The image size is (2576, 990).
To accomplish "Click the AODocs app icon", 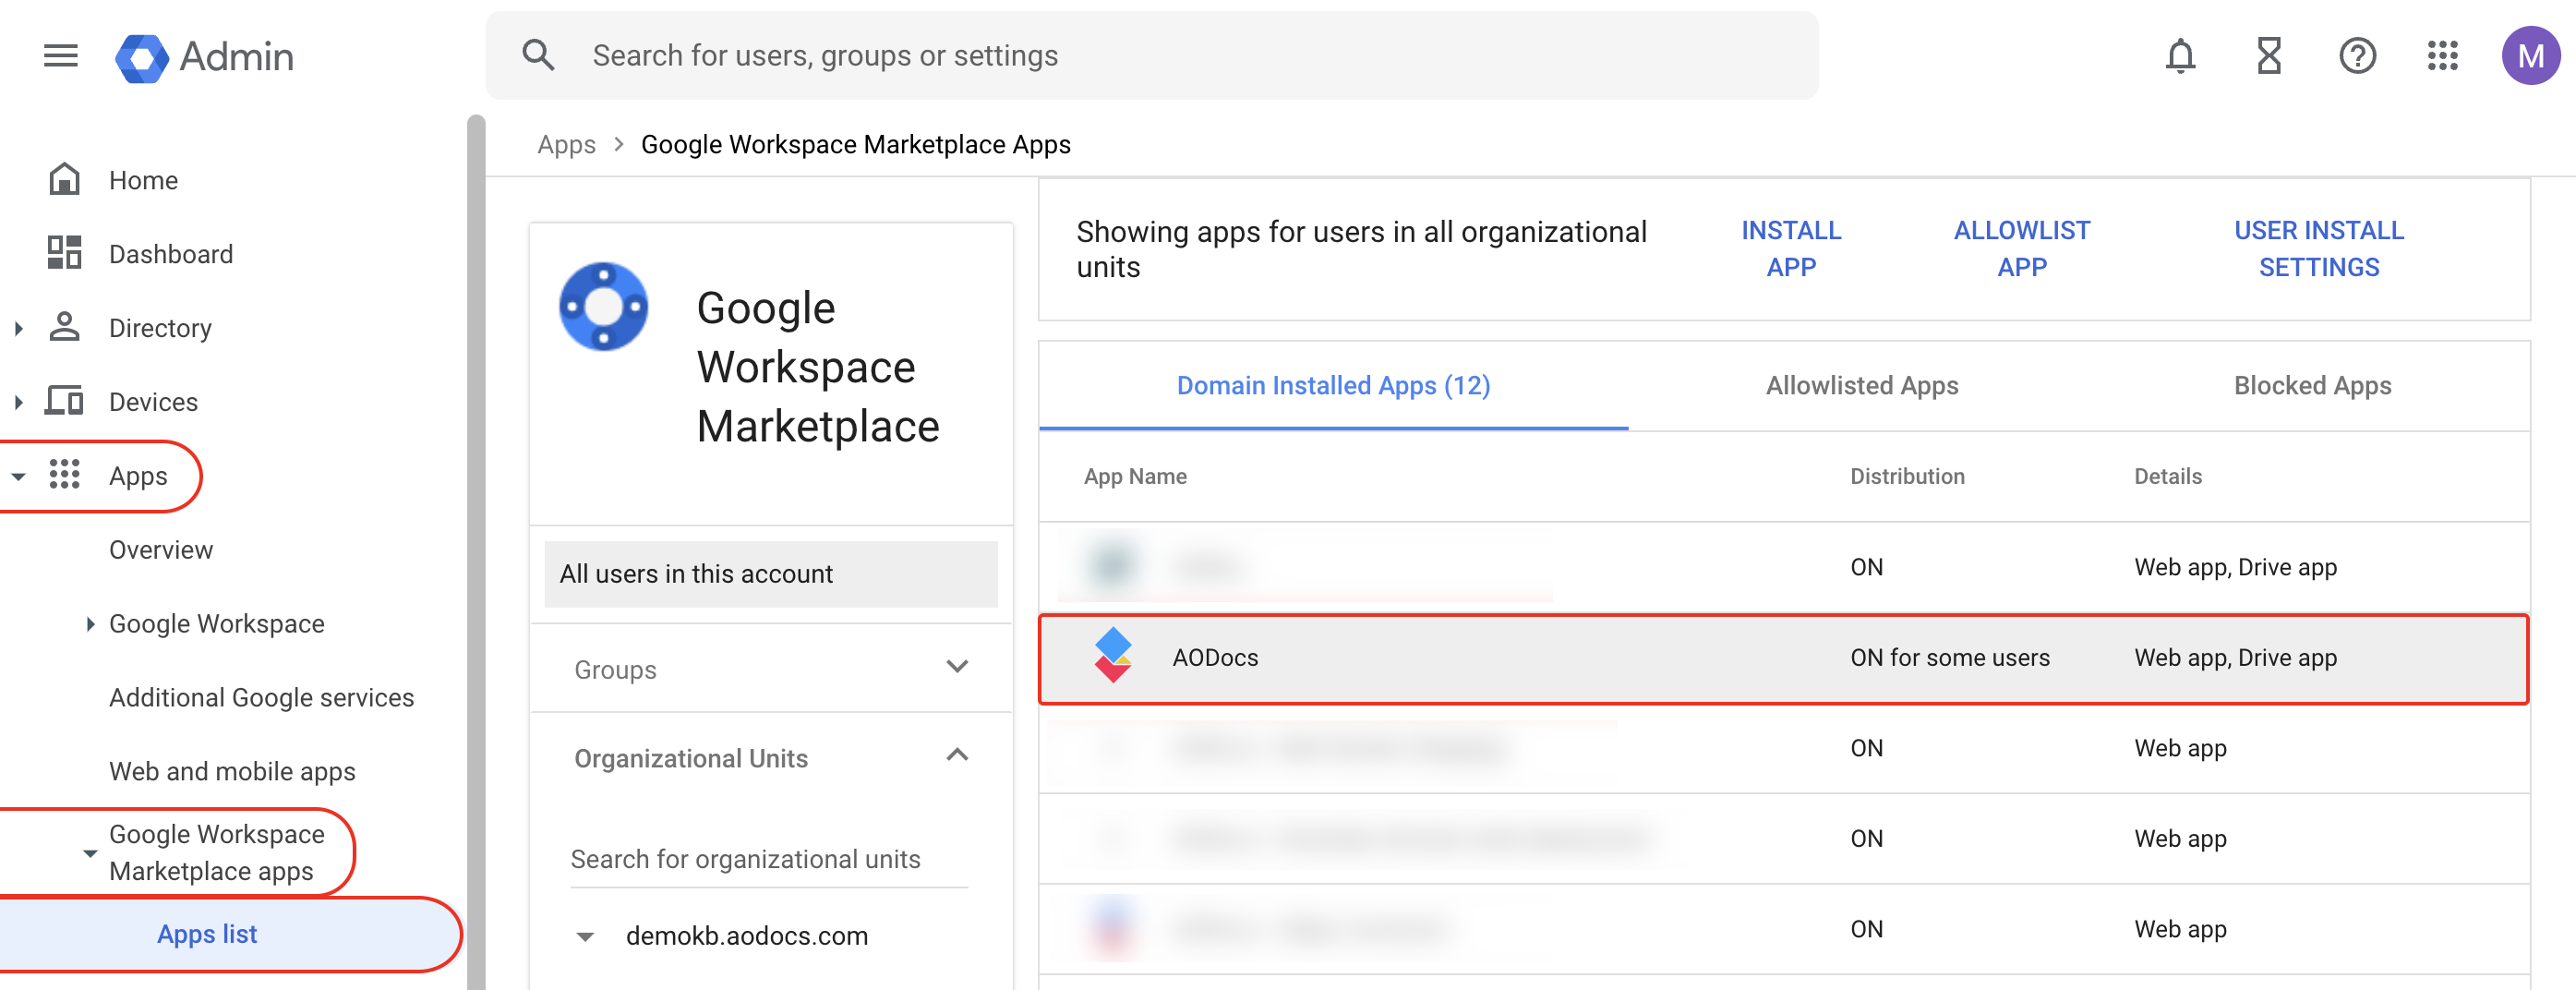I will pos(1113,656).
